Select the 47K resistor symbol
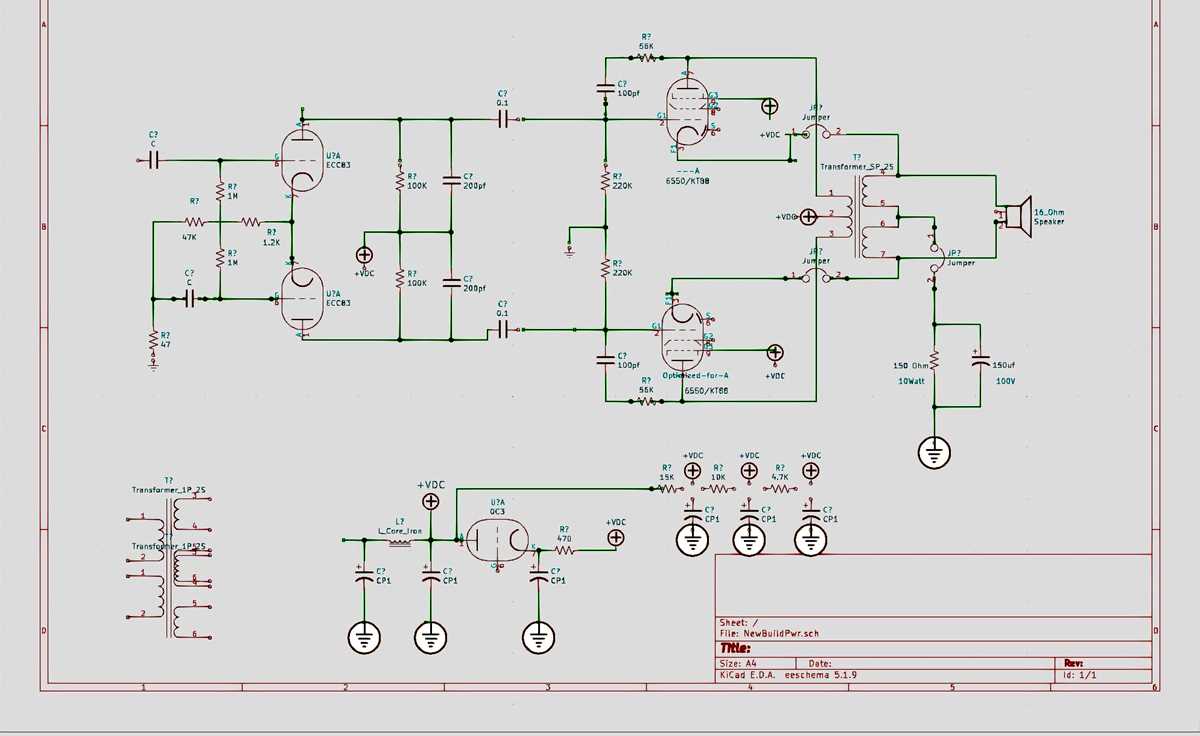1200x736 pixels. click(193, 222)
